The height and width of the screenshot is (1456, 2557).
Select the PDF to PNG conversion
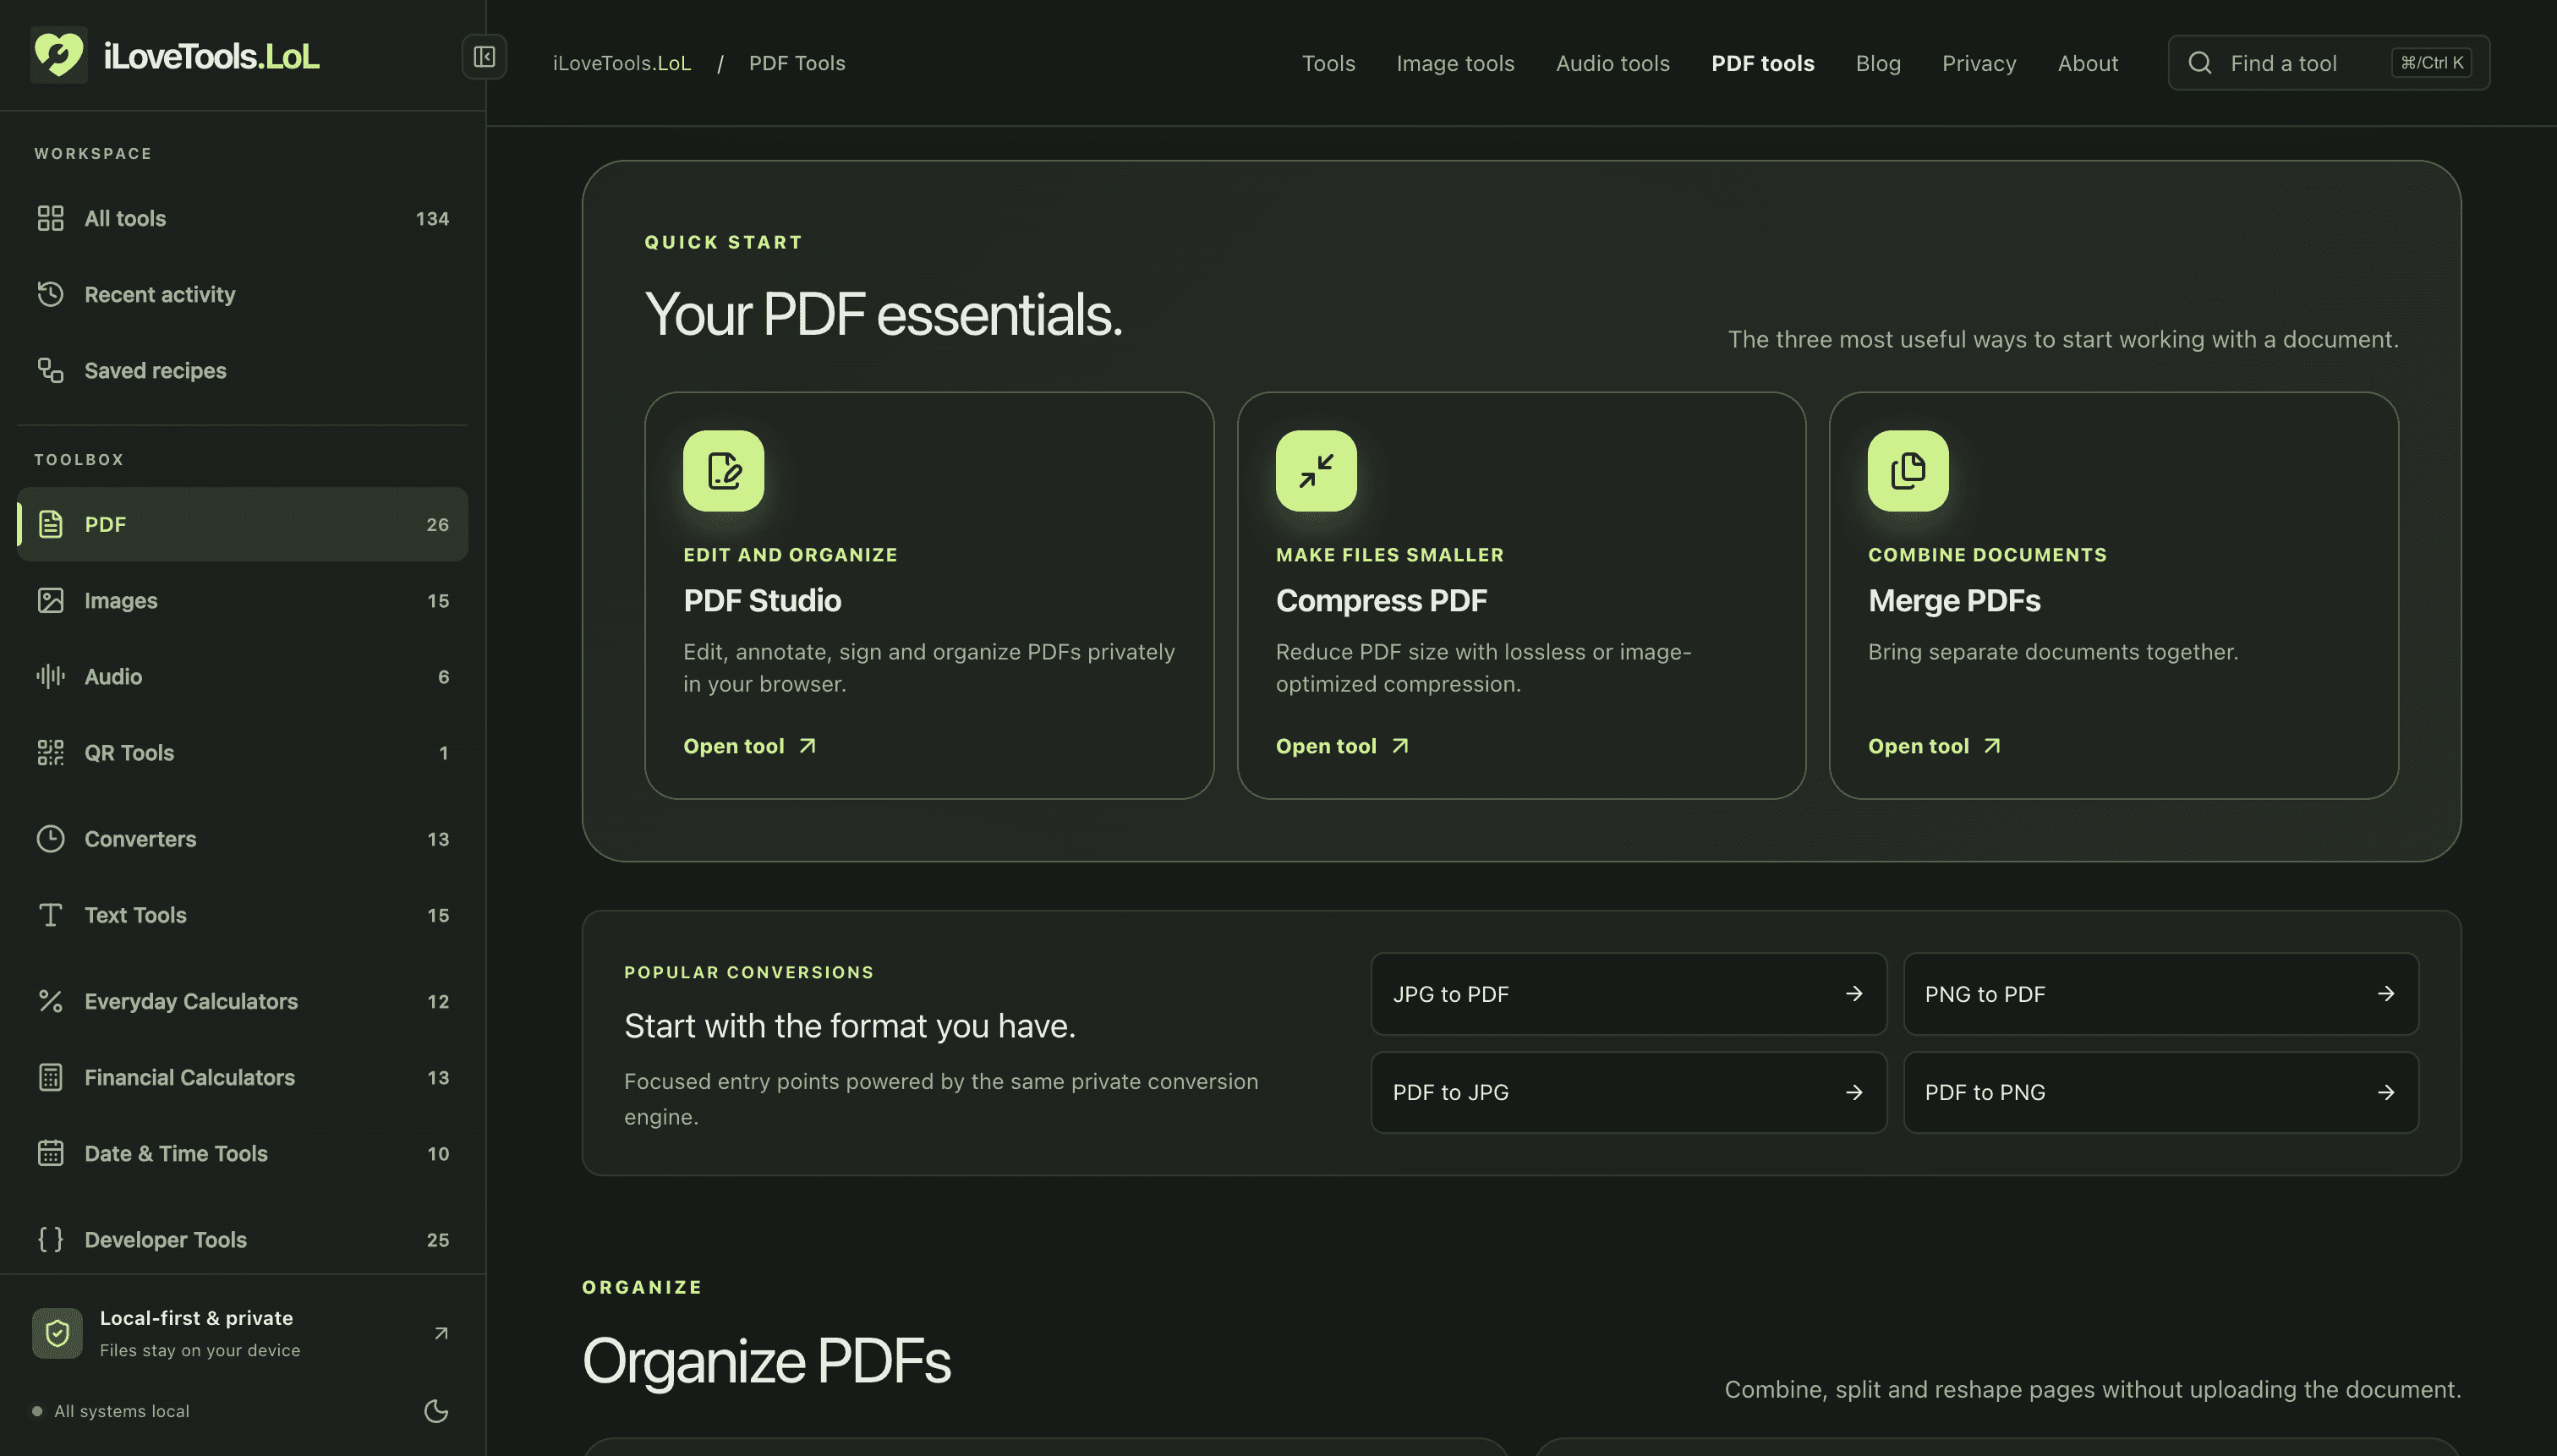pyautogui.click(x=2160, y=1092)
